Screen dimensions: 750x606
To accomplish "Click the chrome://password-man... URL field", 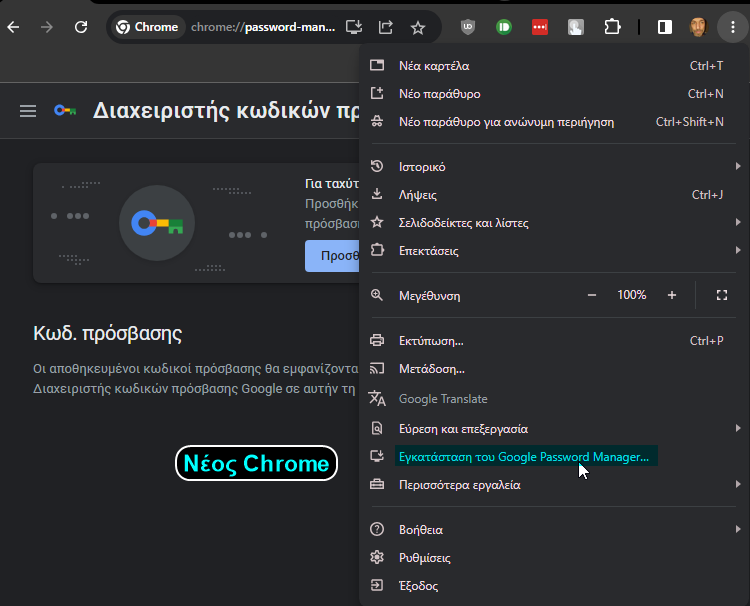I will click(263, 27).
